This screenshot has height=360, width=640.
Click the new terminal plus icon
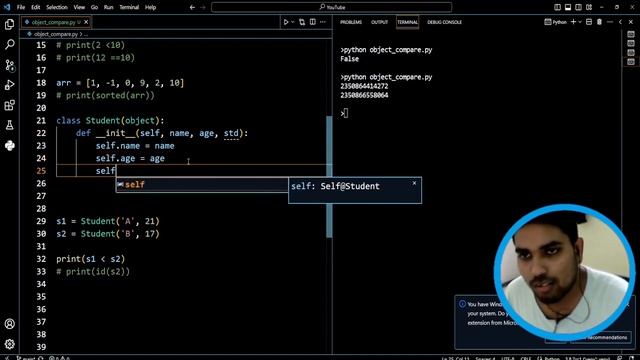click(573, 22)
